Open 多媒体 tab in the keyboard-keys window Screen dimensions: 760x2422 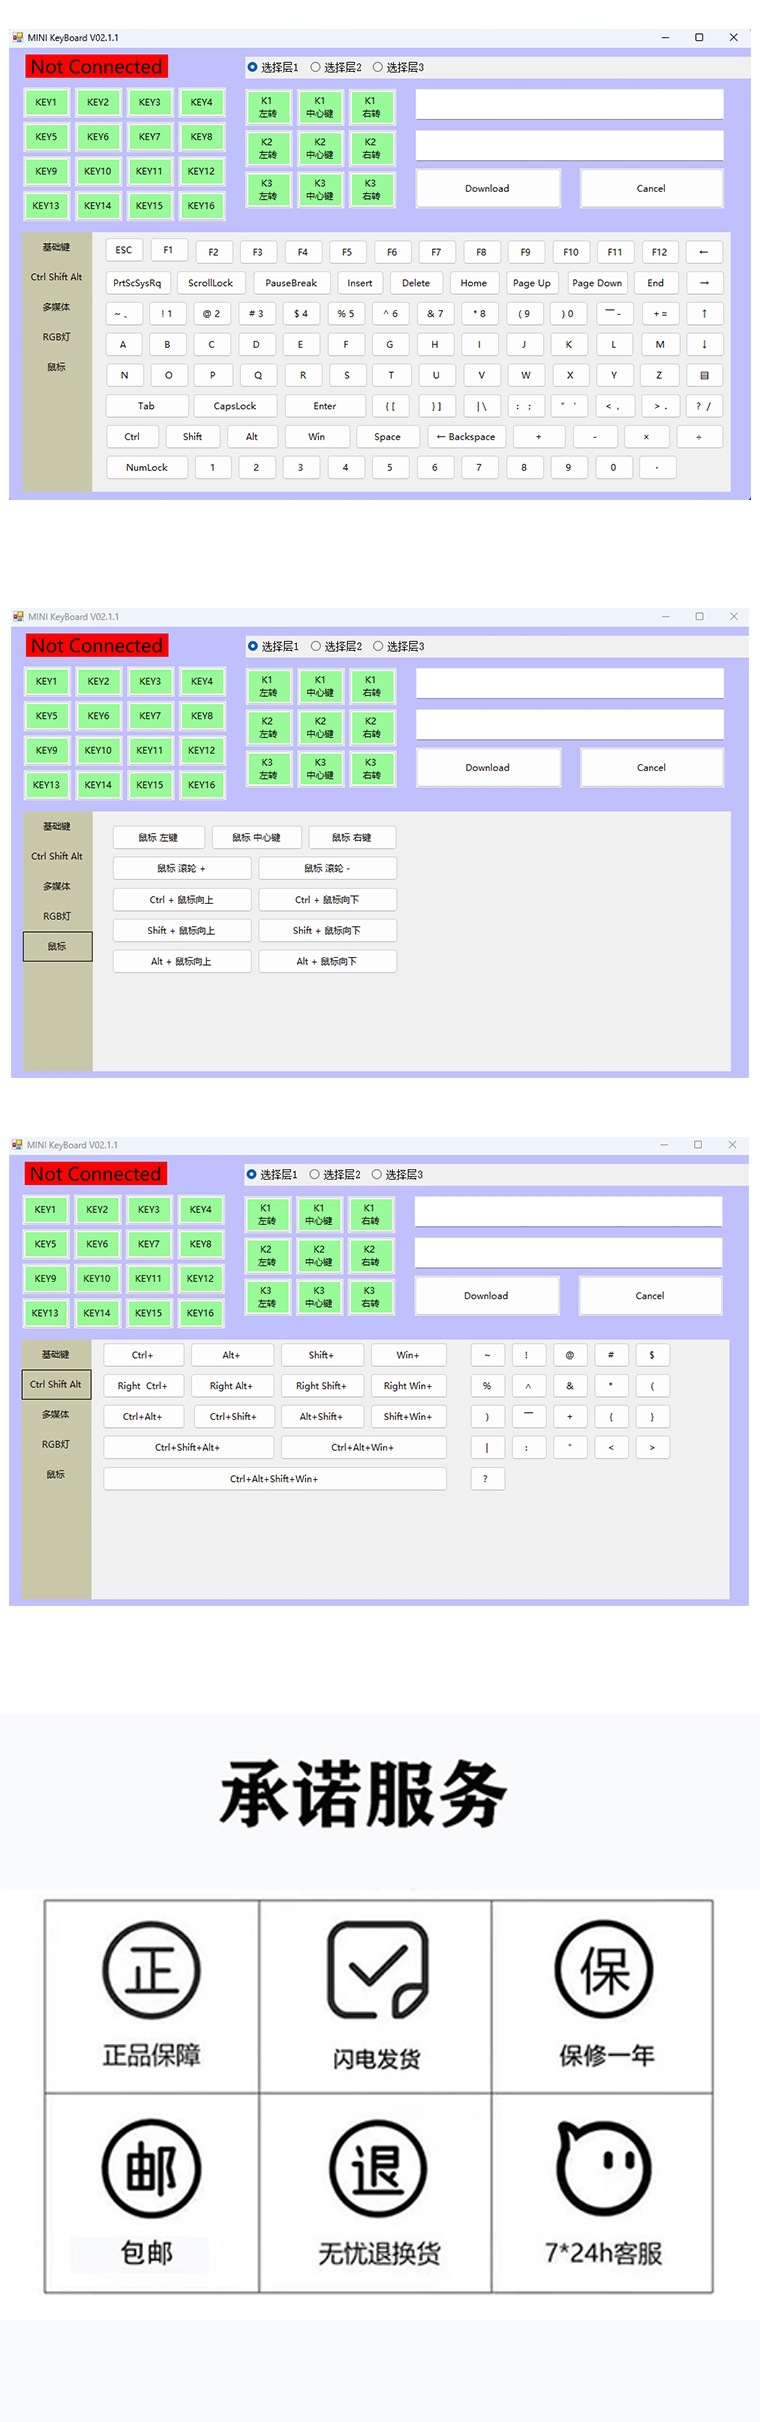pyautogui.click(x=56, y=307)
